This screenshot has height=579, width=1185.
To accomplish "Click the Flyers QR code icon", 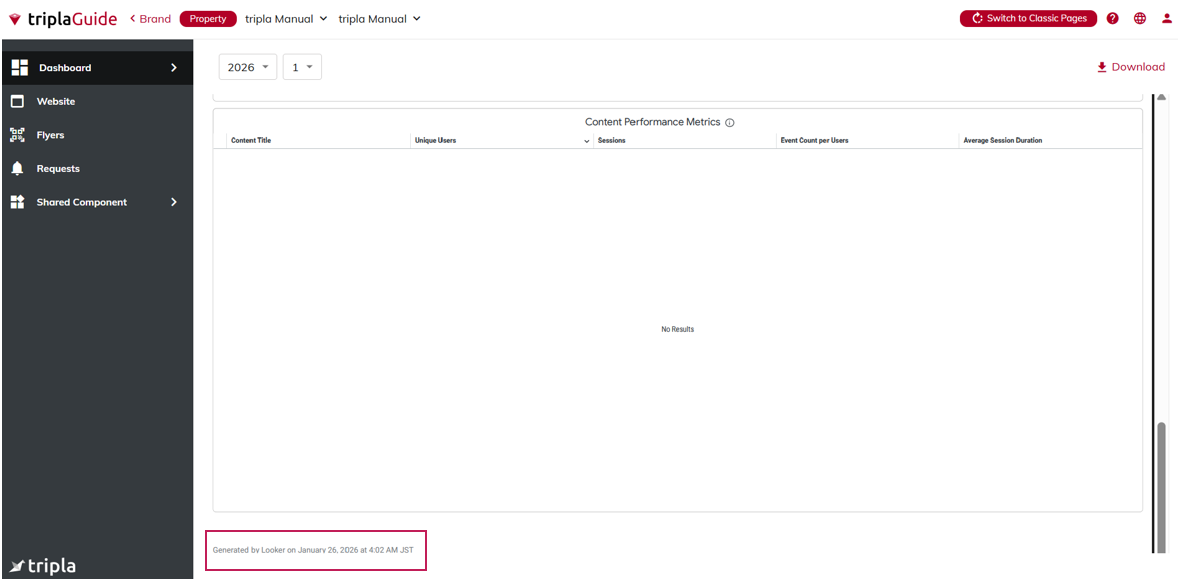I will 17,135.
